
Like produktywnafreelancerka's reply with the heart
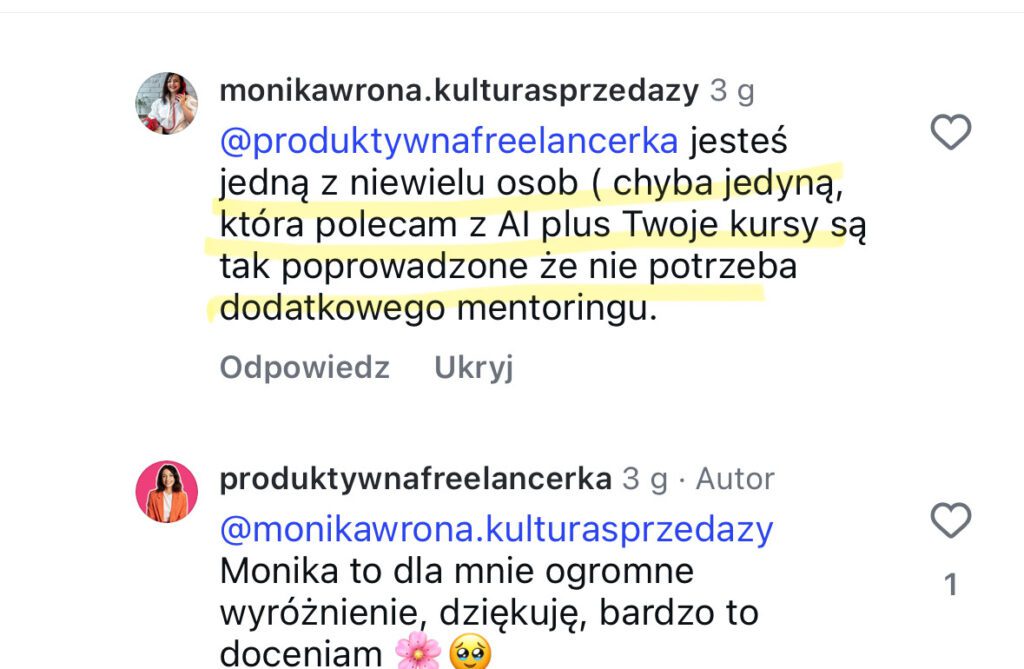(950, 520)
